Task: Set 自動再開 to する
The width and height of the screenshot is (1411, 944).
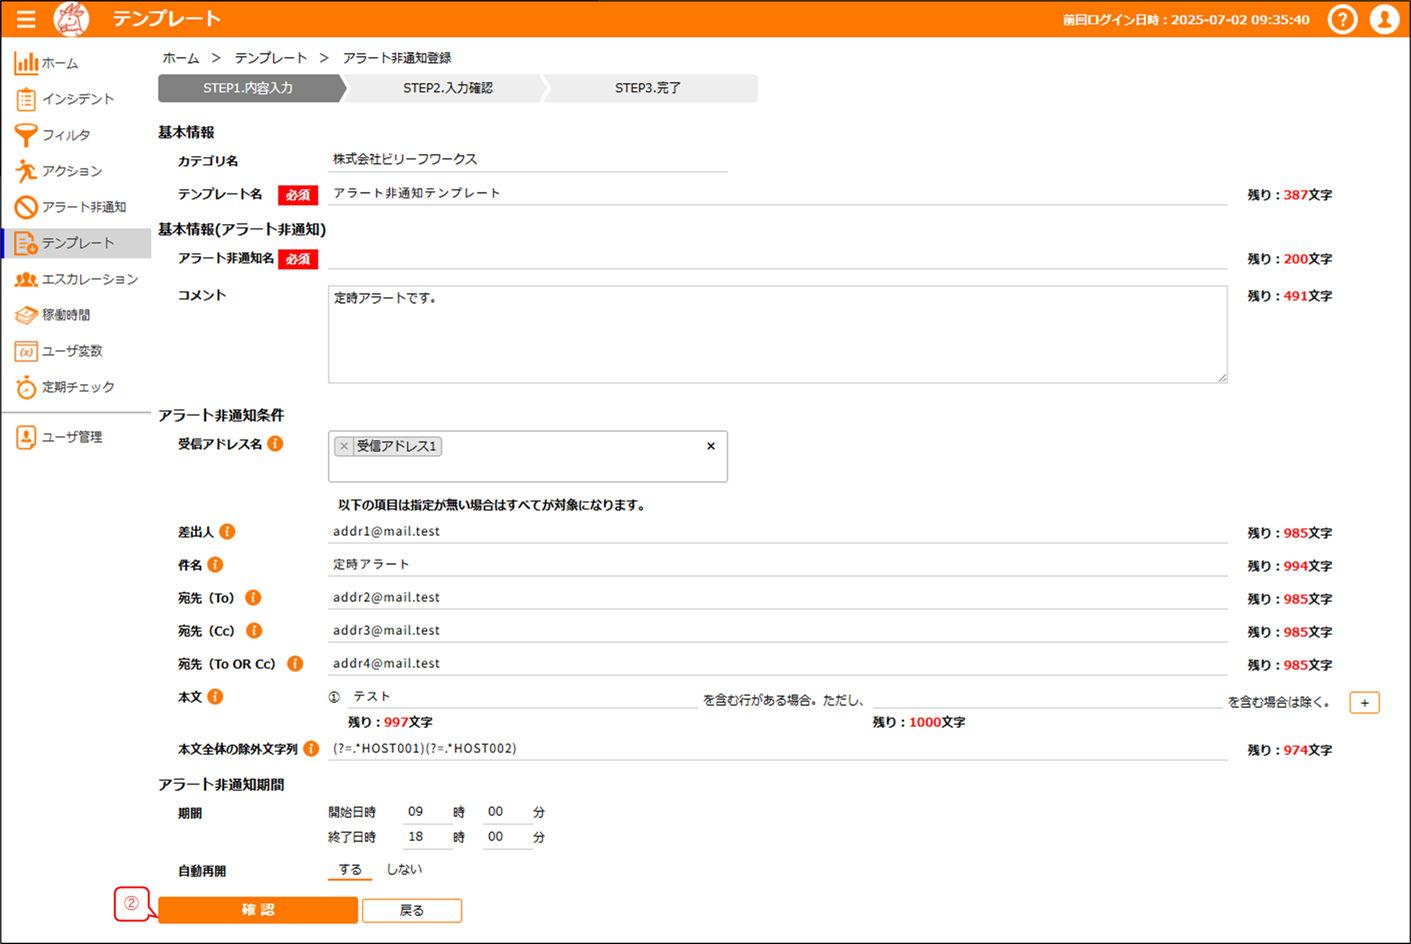Action: pos(350,869)
